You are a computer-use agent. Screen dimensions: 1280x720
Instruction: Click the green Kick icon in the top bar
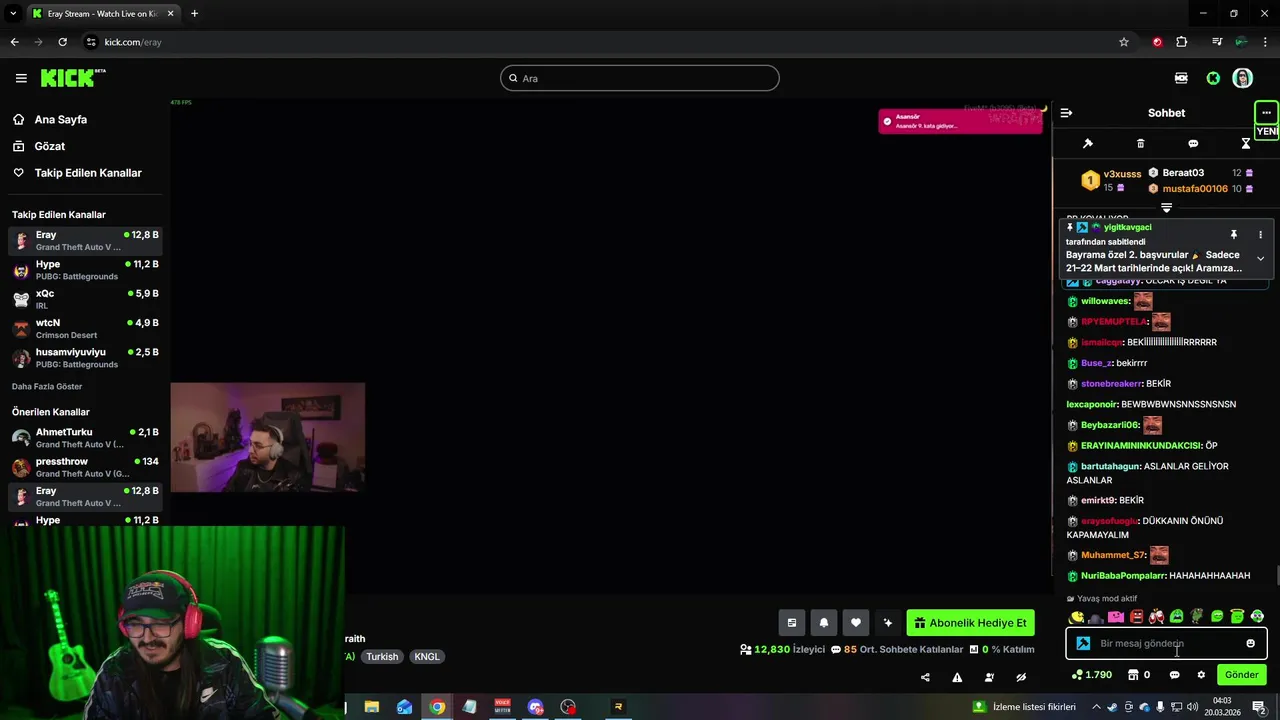(1213, 78)
